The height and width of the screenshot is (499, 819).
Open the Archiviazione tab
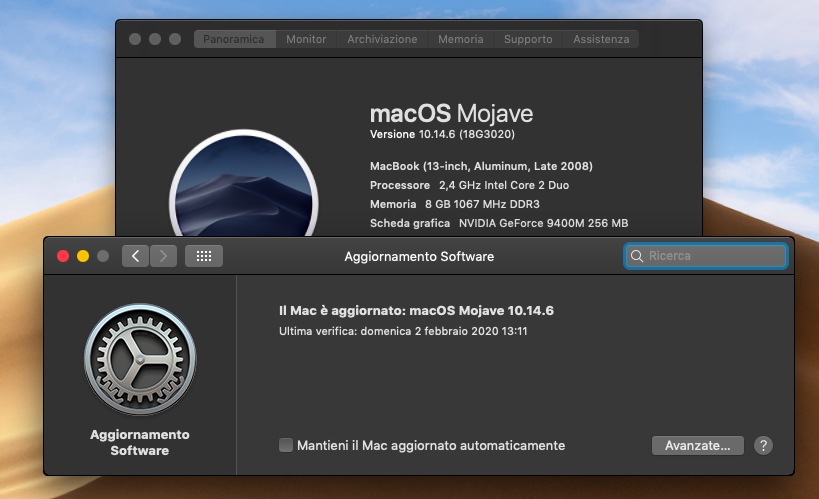coord(382,39)
